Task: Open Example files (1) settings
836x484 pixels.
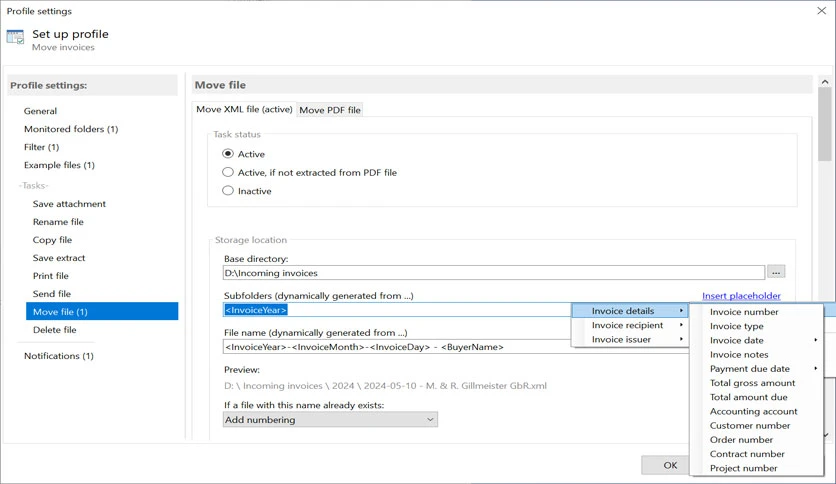Action: (59, 165)
